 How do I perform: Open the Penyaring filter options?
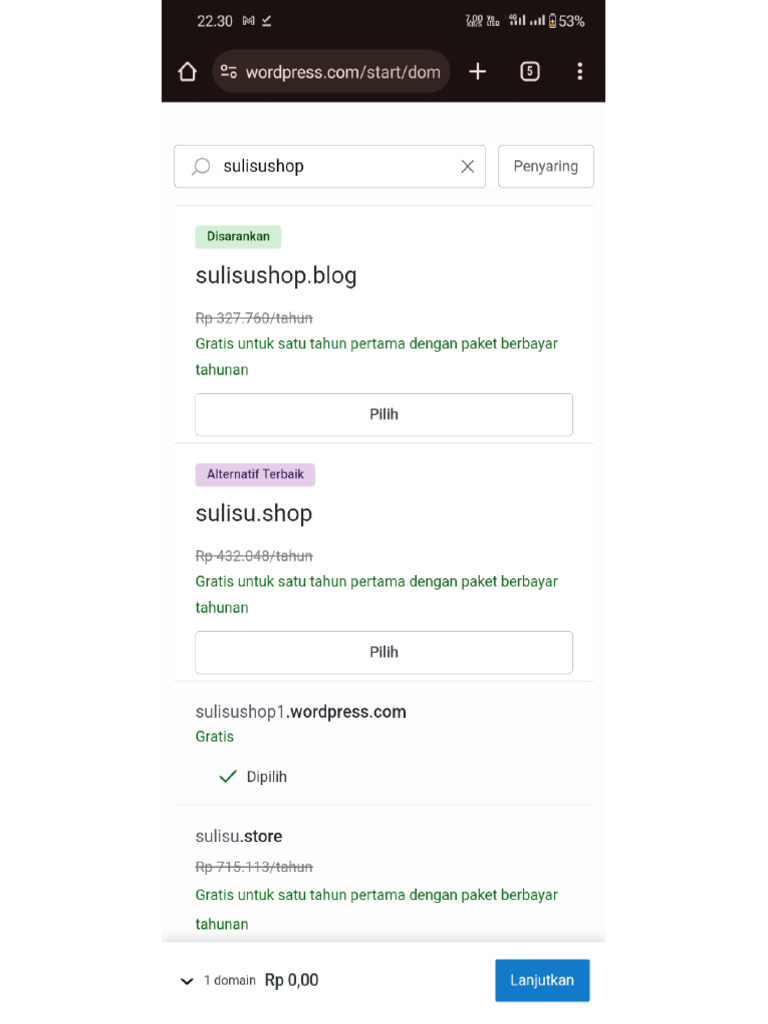545,167
